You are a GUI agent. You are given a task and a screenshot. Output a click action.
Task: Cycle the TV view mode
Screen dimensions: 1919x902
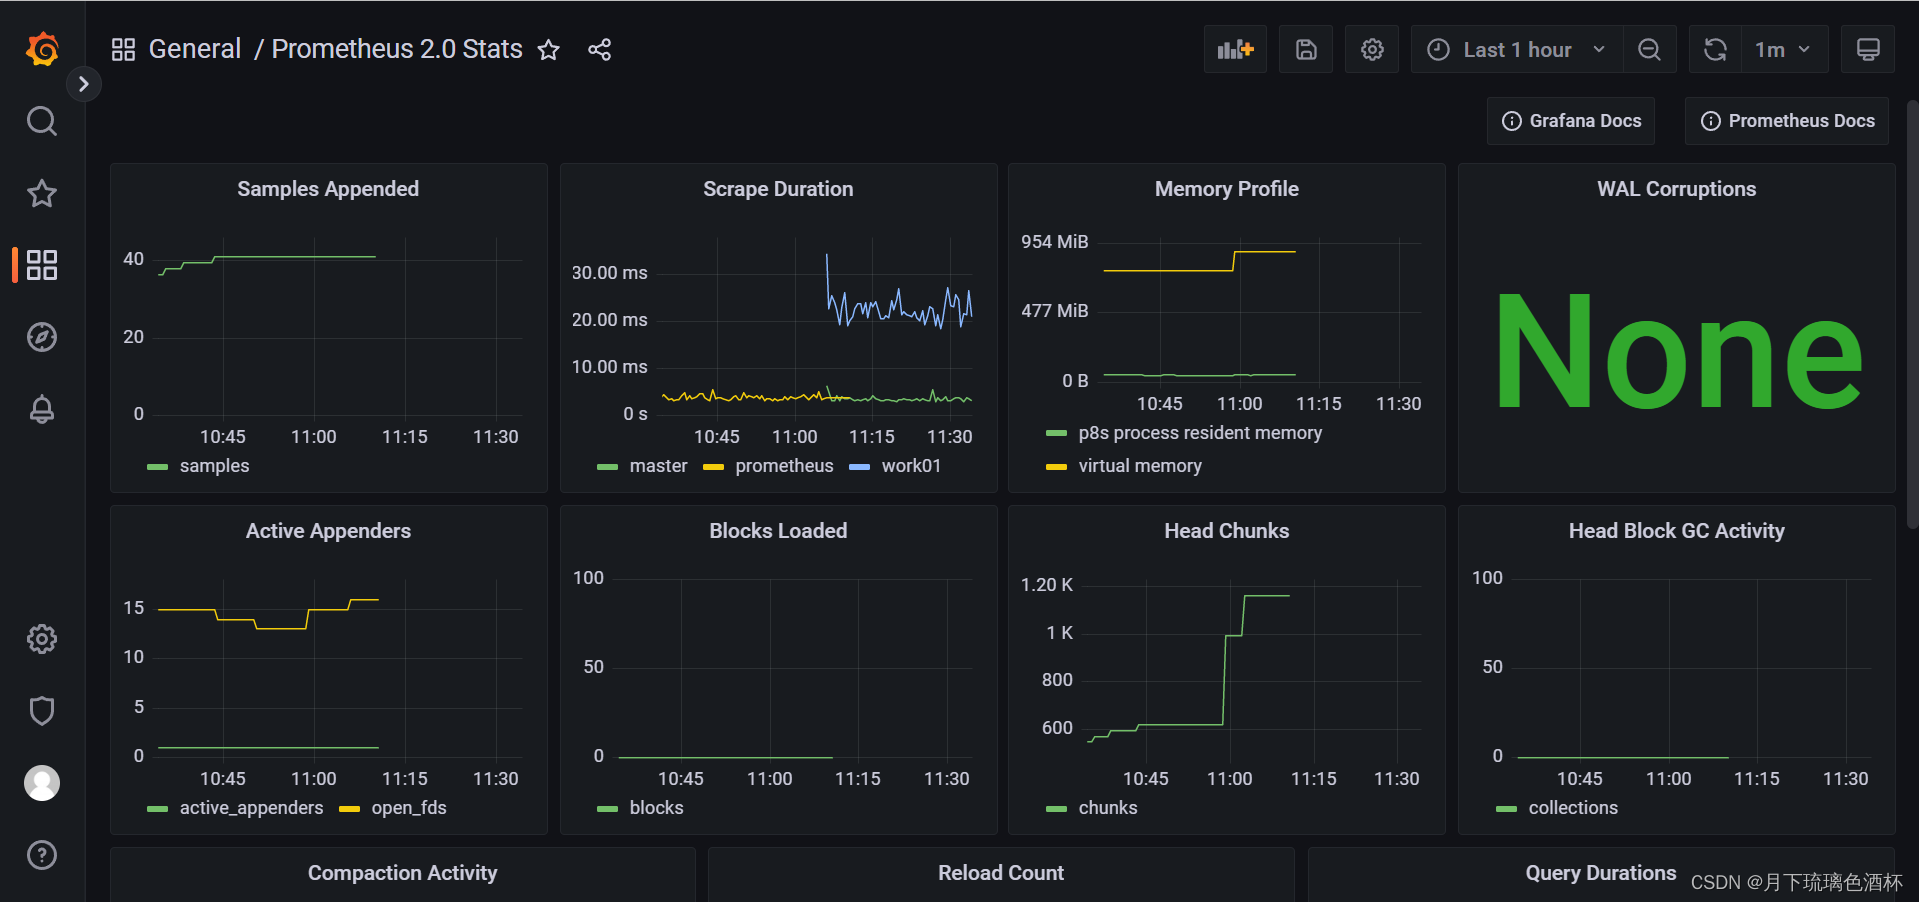click(x=1868, y=49)
